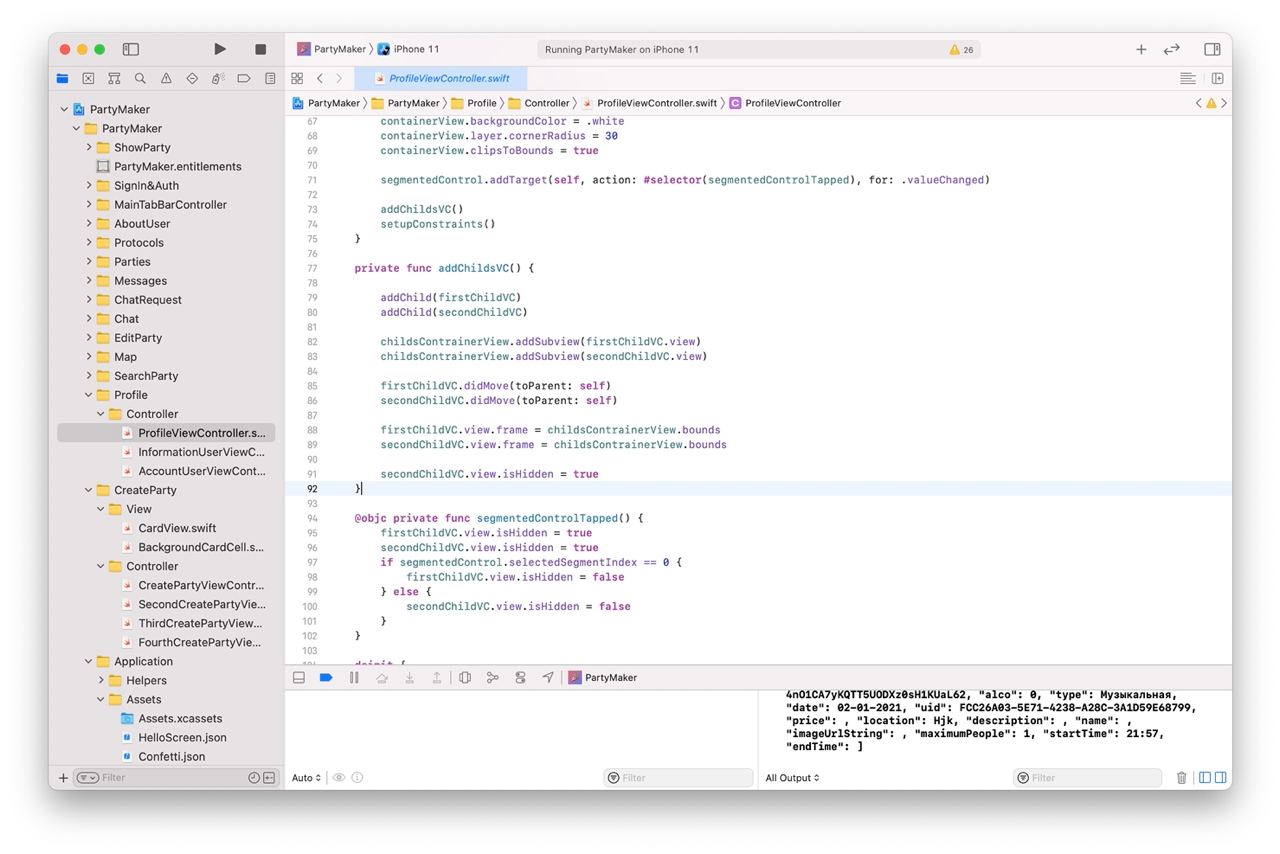Click the Simulate Location arrow icon
The width and height of the screenshot is (1280, 854).
pyautogui.click(x=548, y=677)
